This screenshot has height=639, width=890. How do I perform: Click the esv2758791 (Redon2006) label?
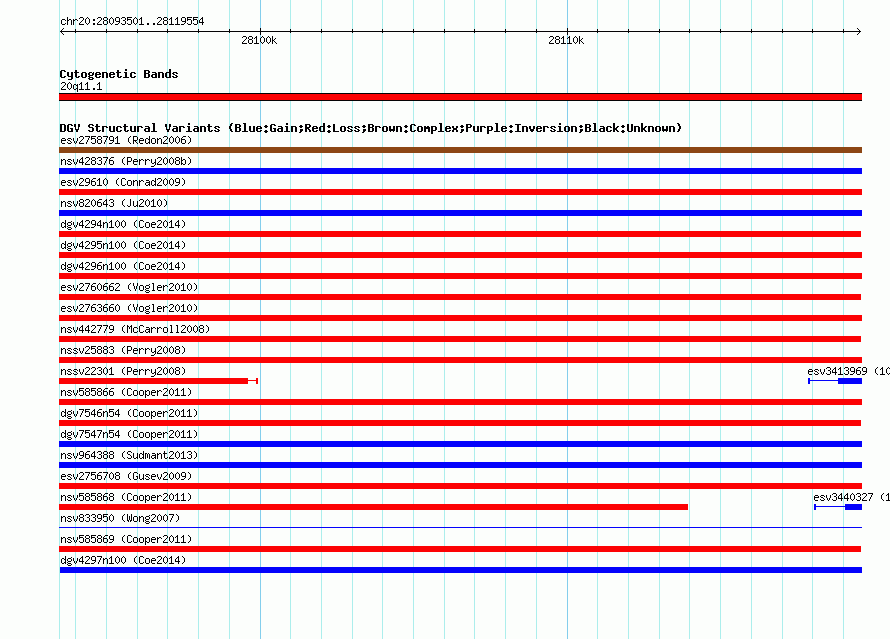coord(126,140)
